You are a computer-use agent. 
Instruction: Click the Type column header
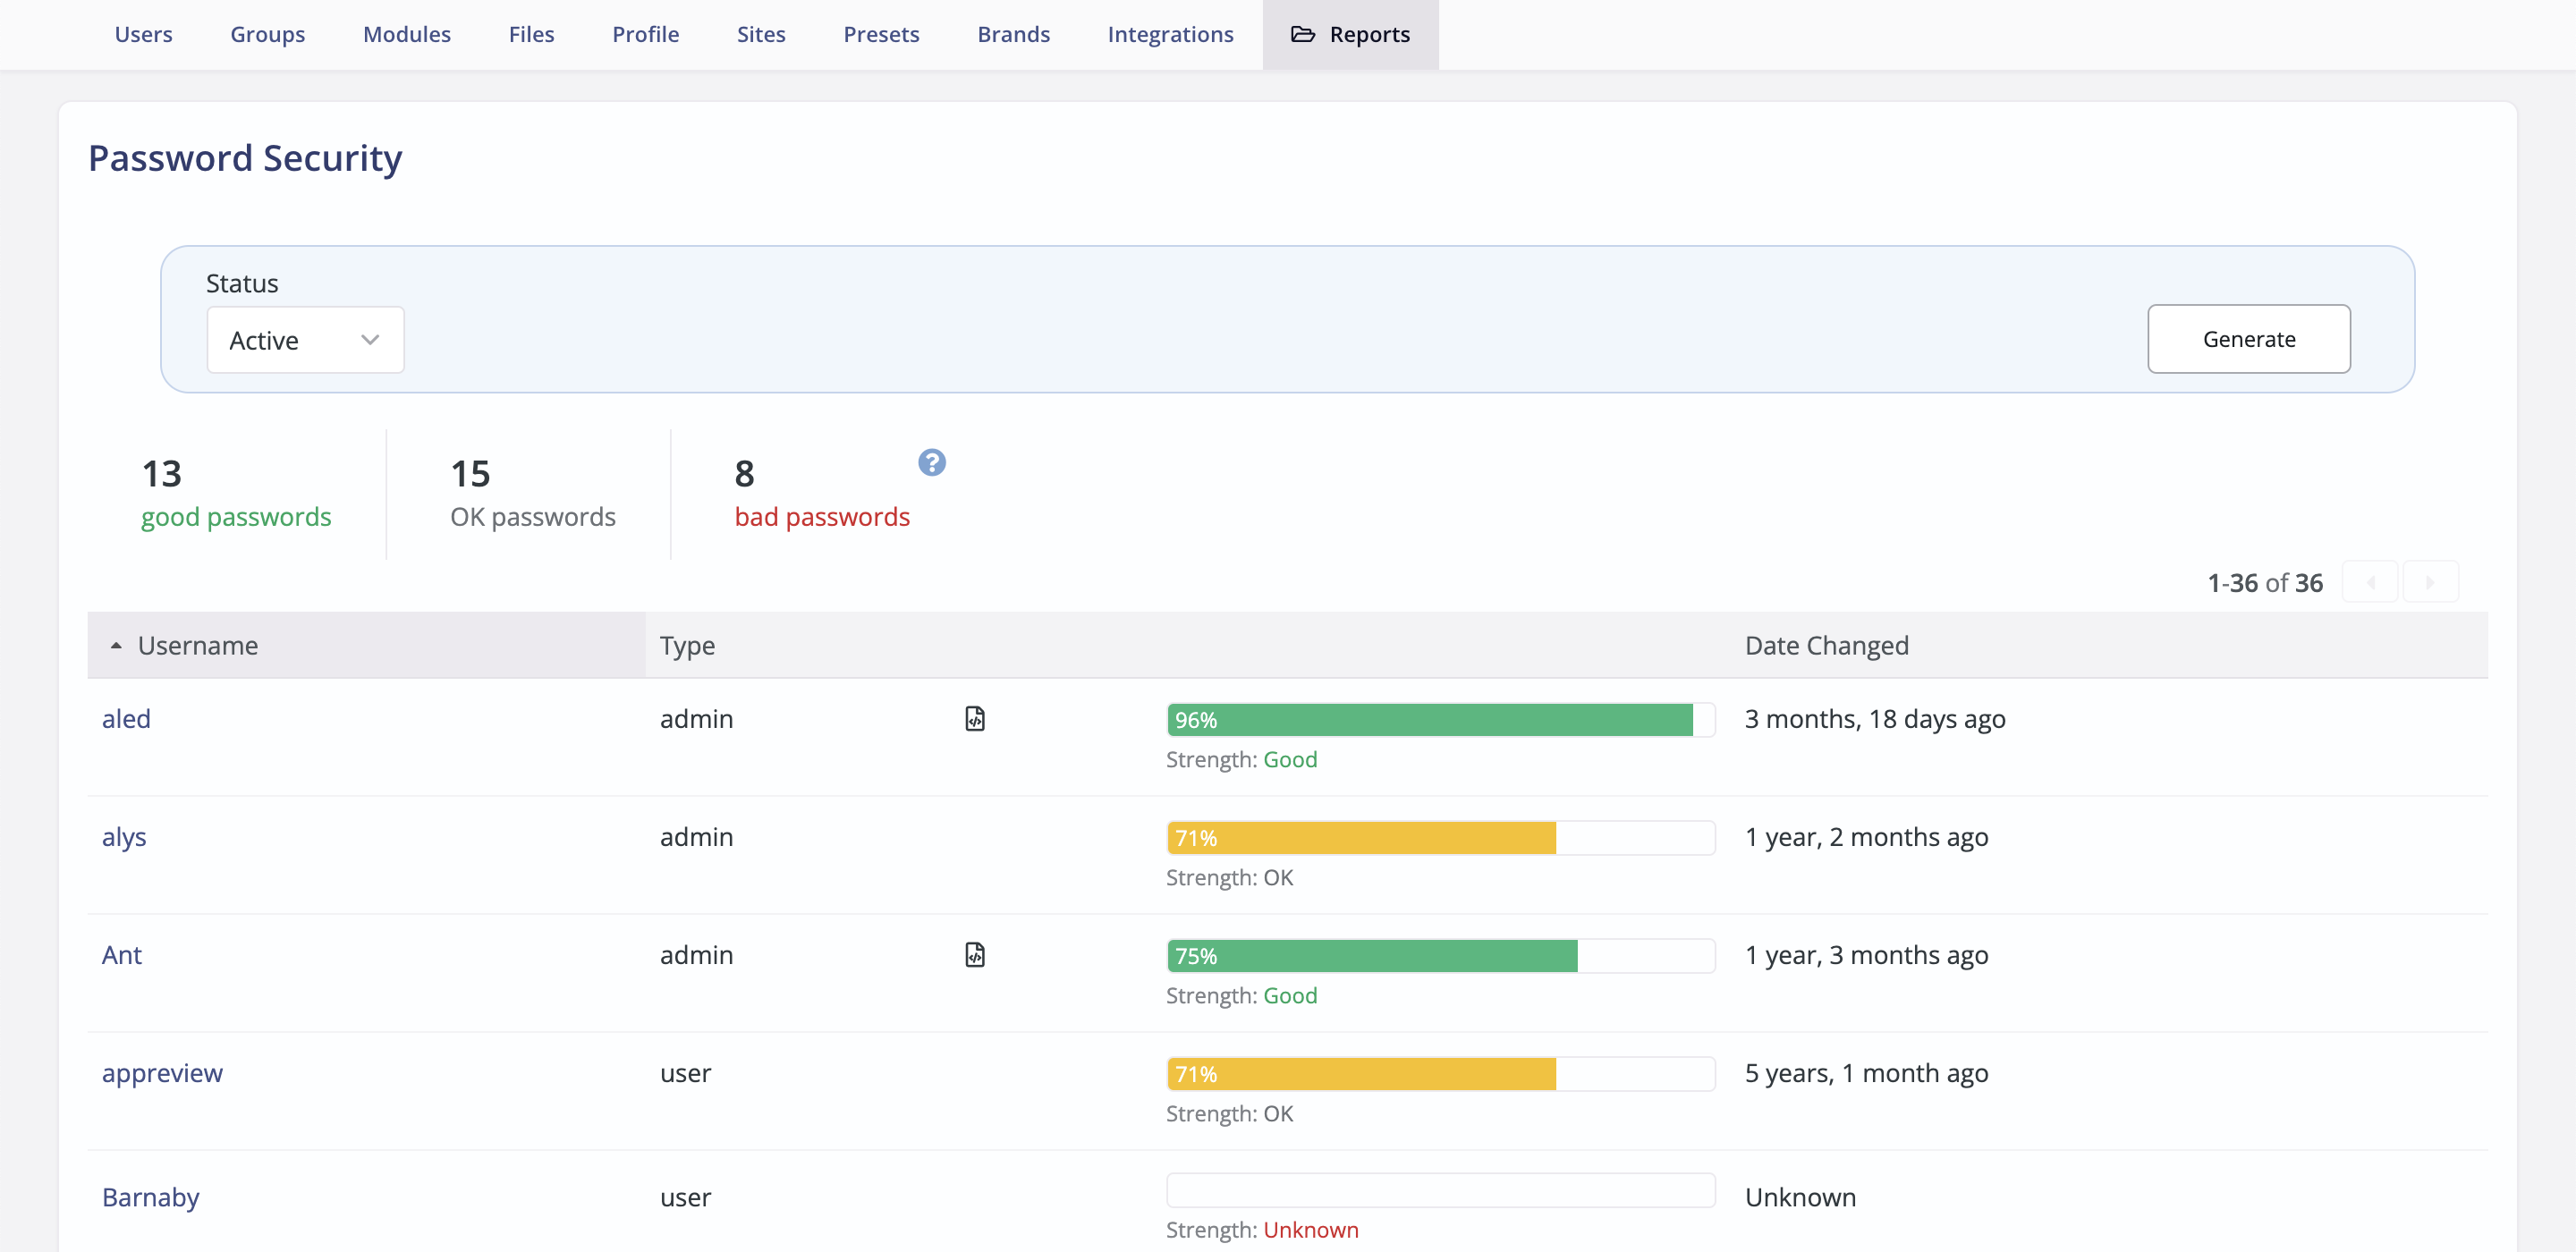(x=687, y=645)
